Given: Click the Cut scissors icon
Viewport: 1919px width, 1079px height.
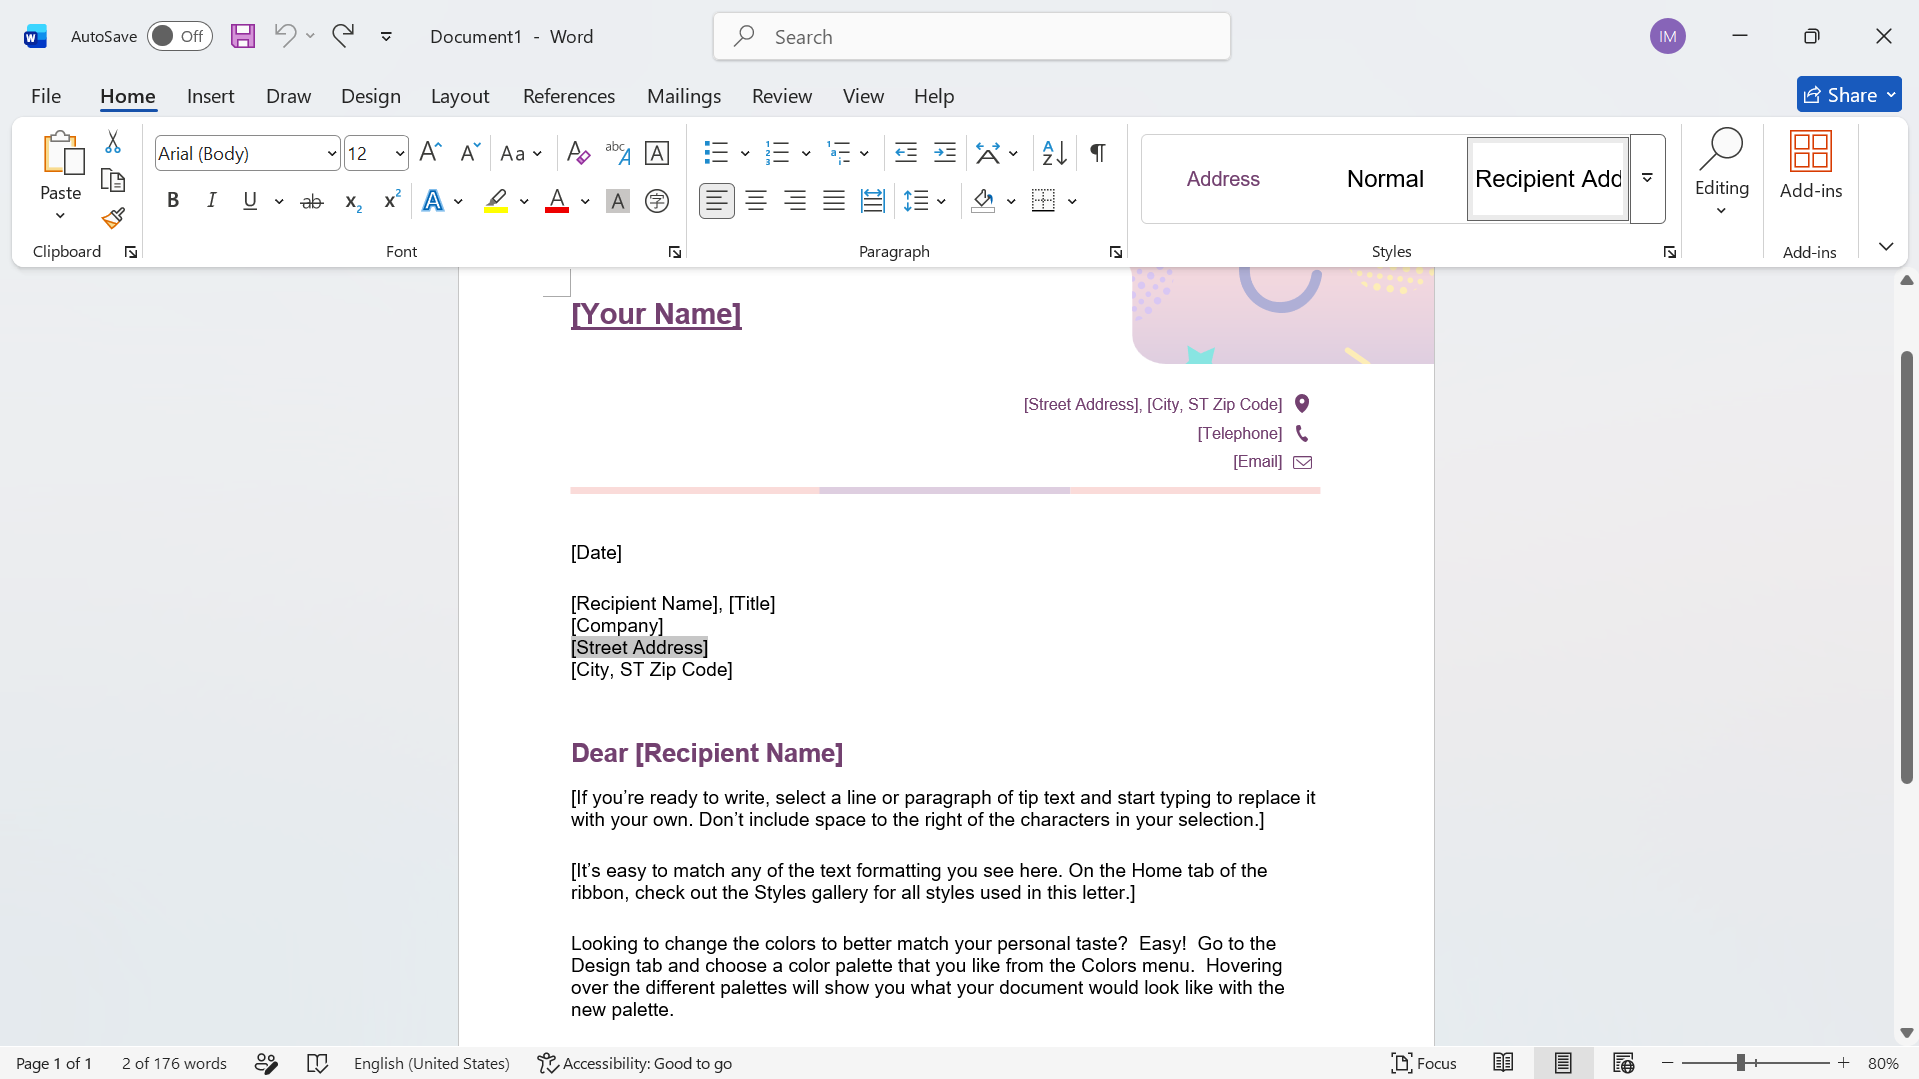Looking at the screenshot, I should pyautogui.click(x=113, y=143).
